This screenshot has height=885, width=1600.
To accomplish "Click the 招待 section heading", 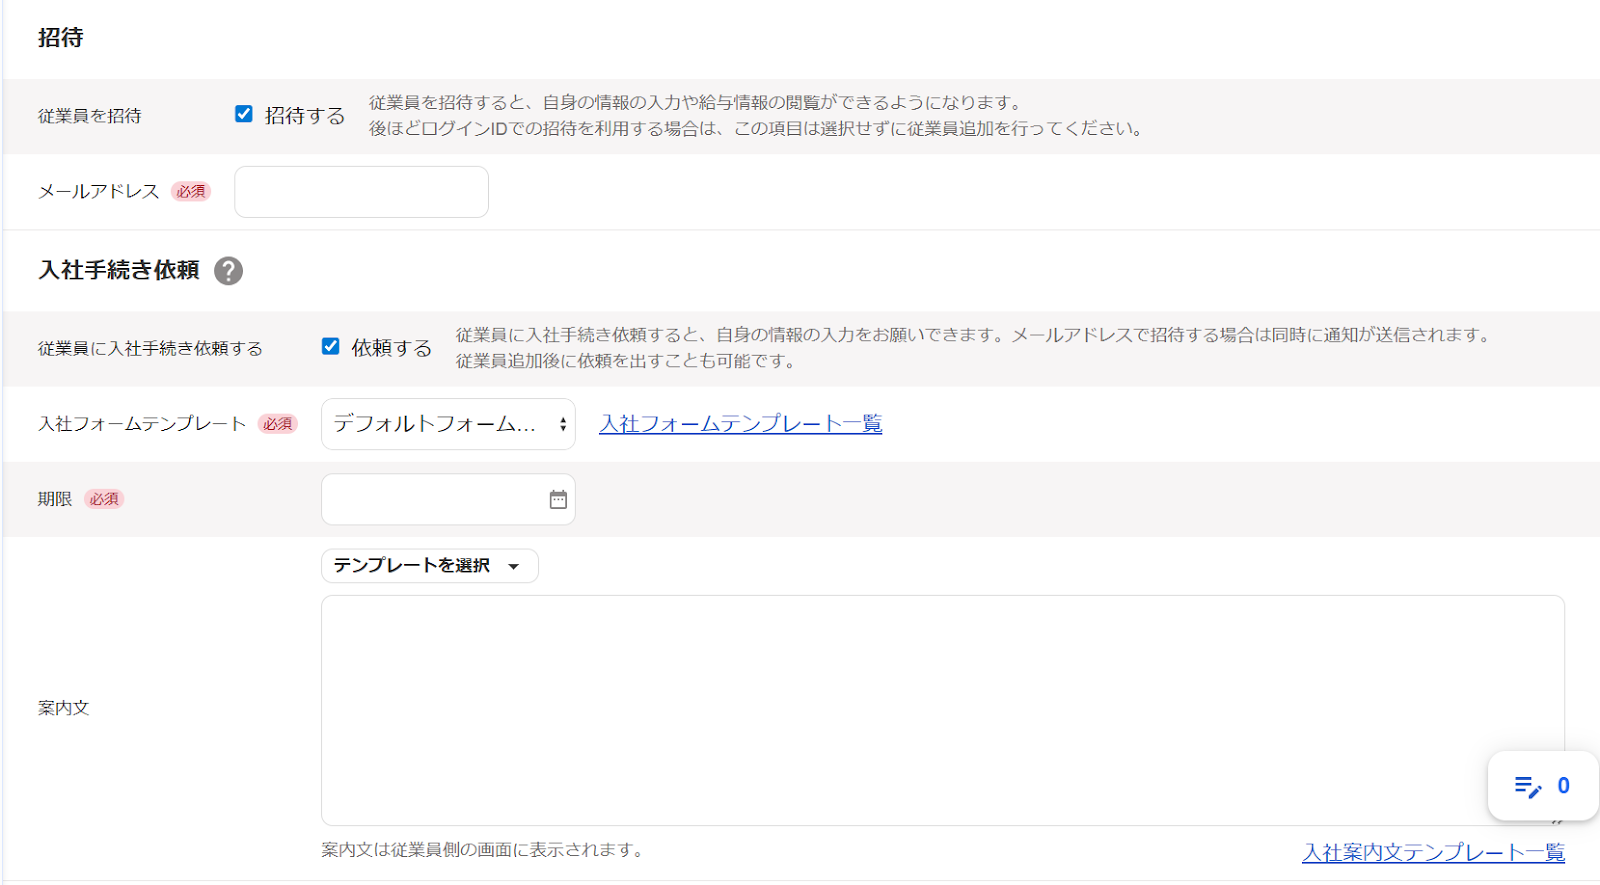I will pyautogui.click(x=61, y=38).
